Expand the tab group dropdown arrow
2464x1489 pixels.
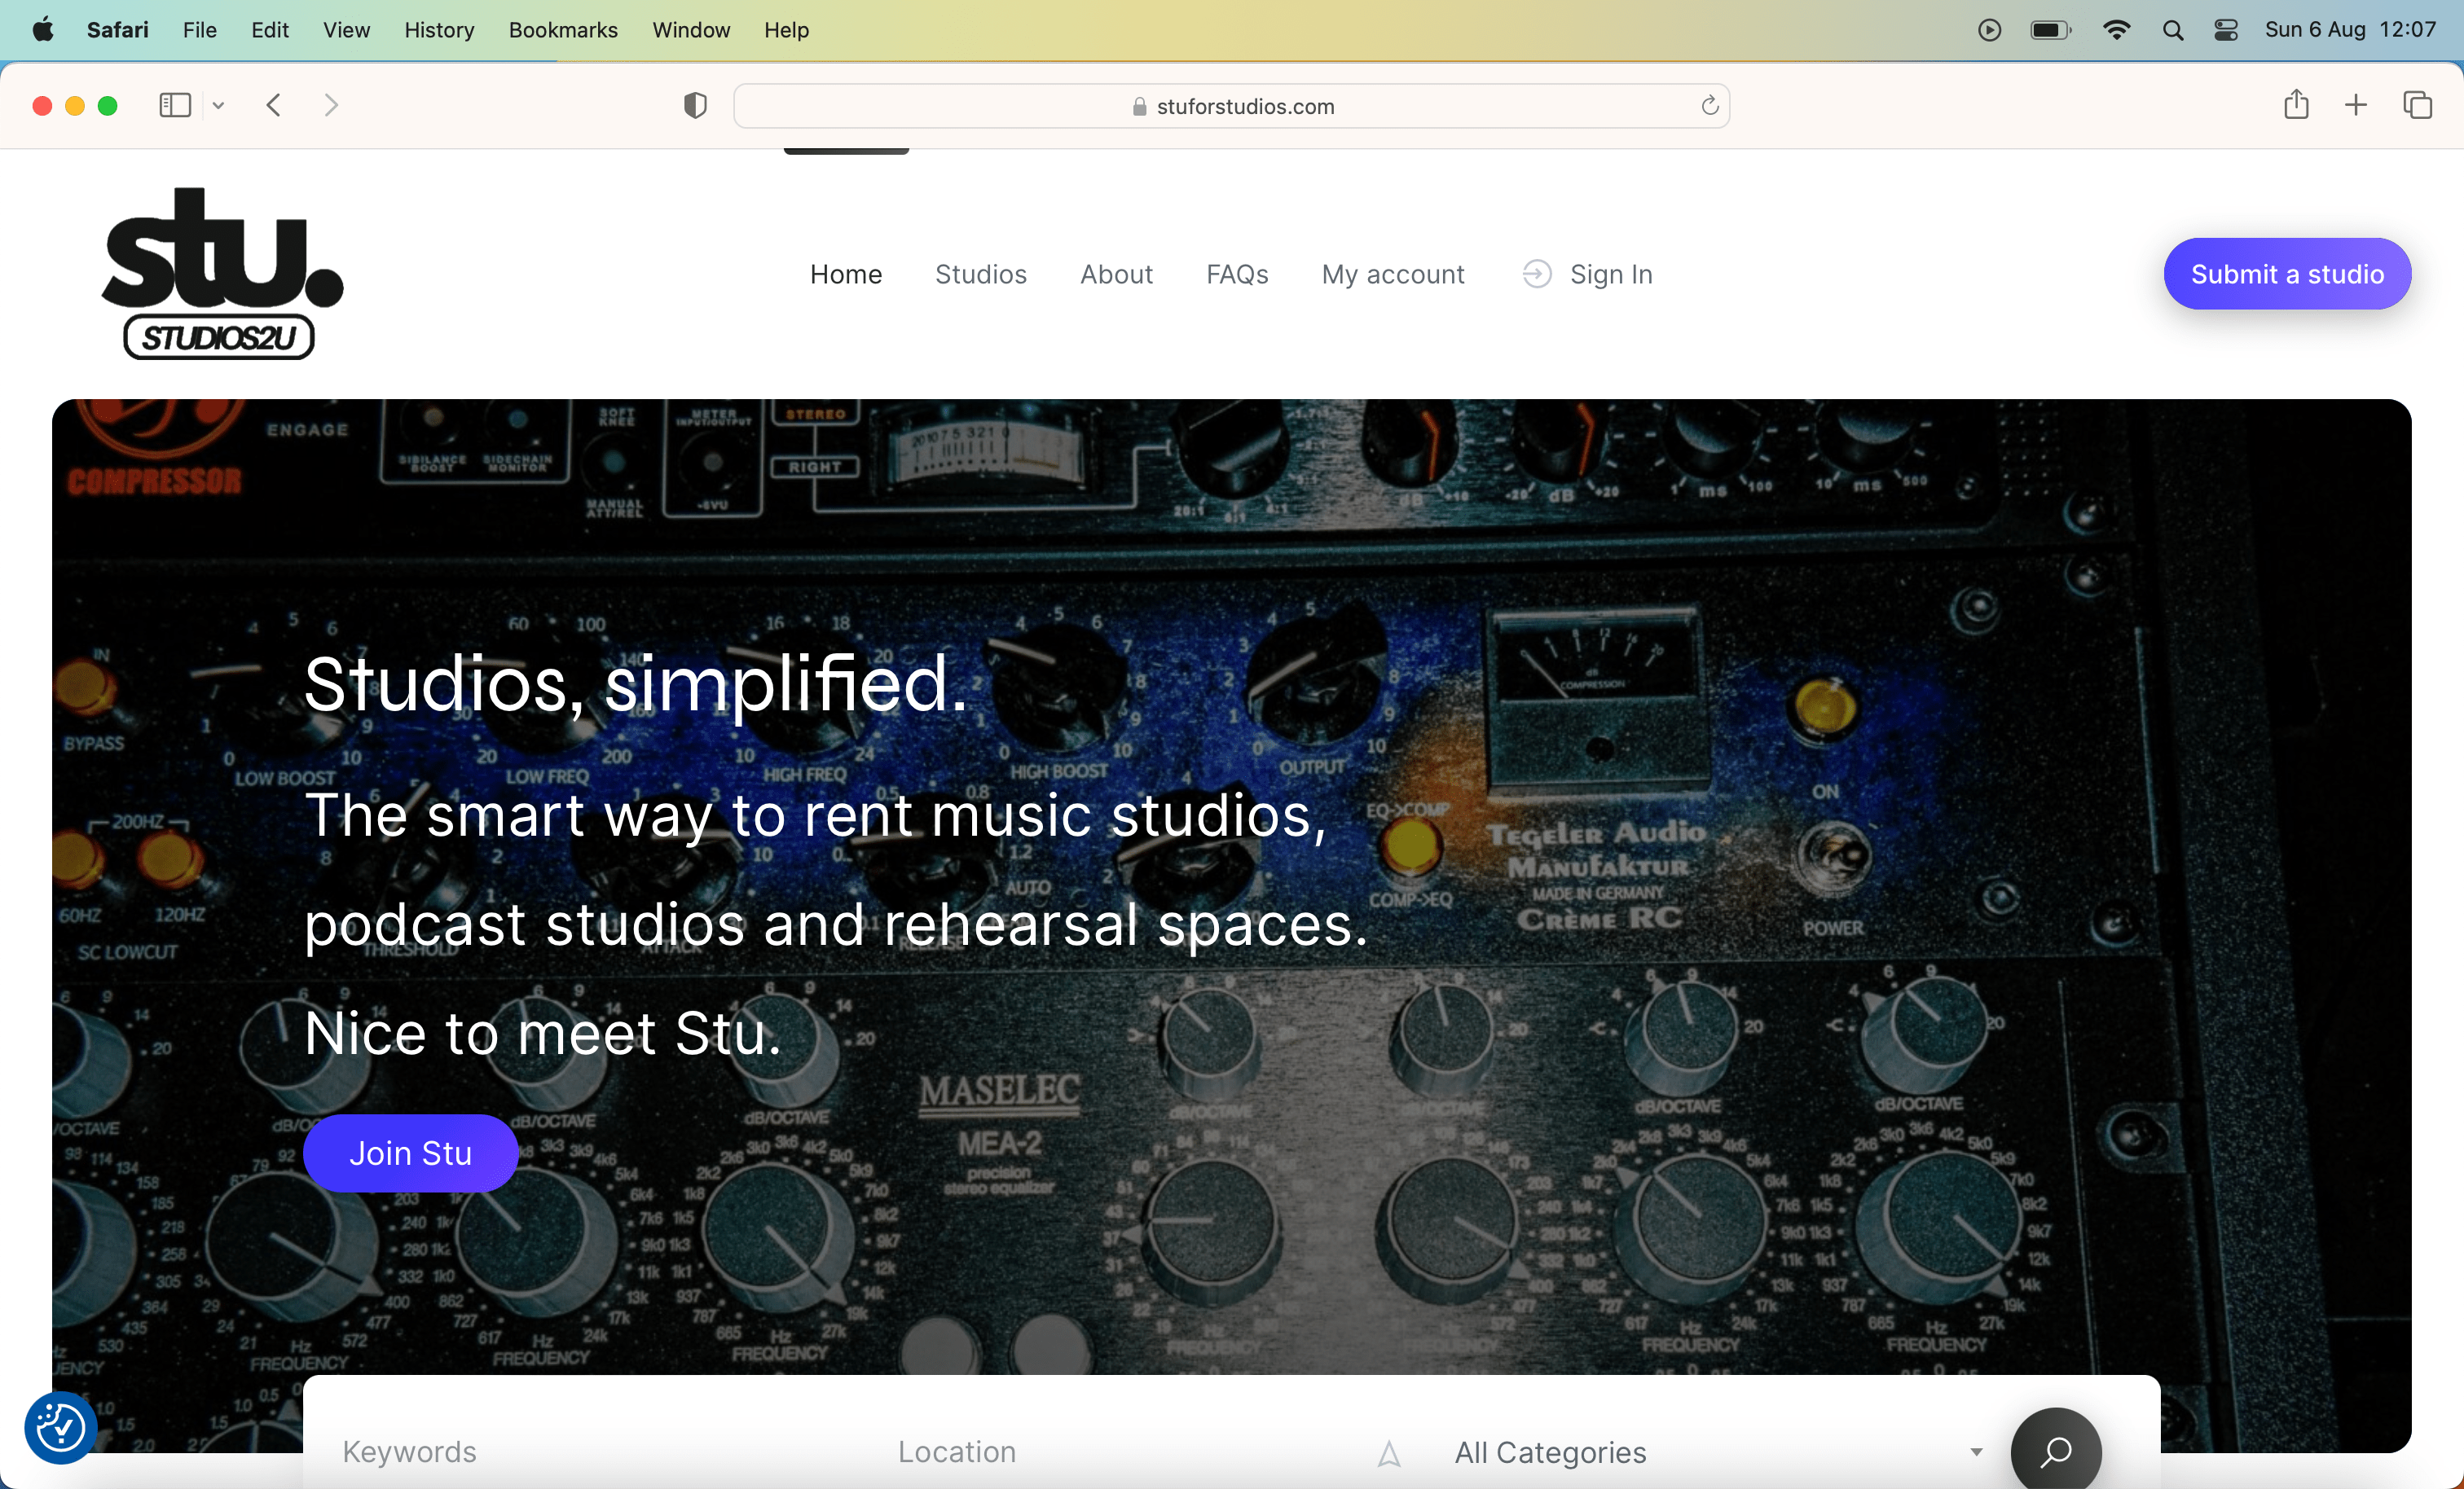[x=218, y=105]
